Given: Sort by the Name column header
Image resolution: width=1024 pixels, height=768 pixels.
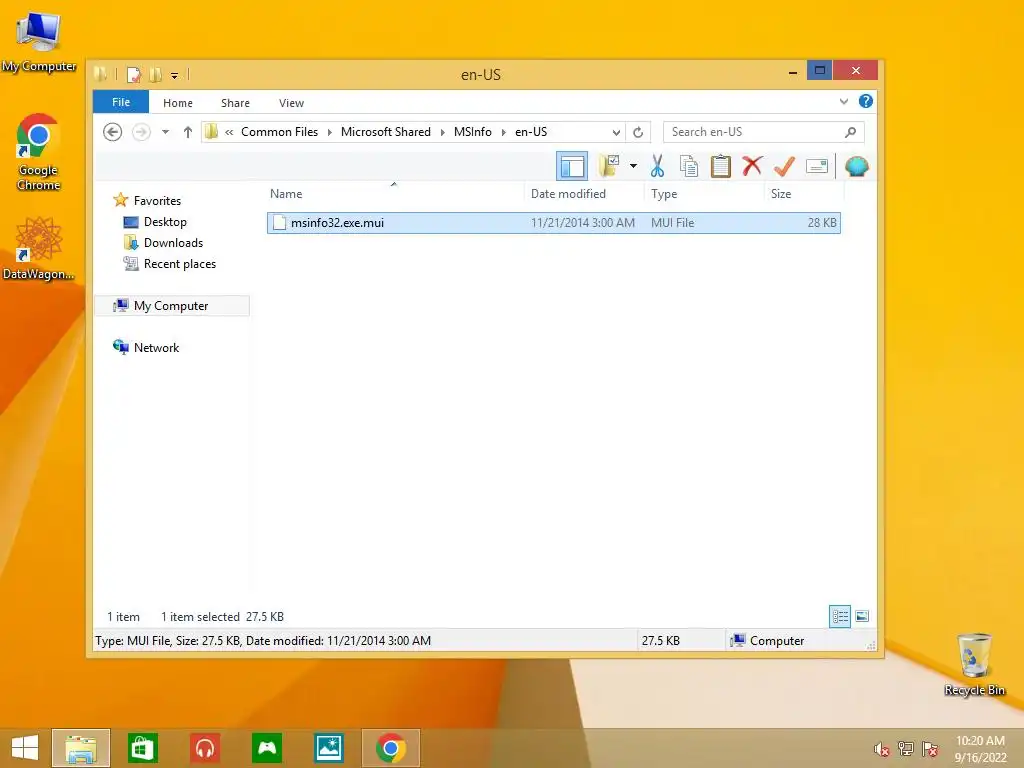Looking at the screenshot, I should (394, 193).
